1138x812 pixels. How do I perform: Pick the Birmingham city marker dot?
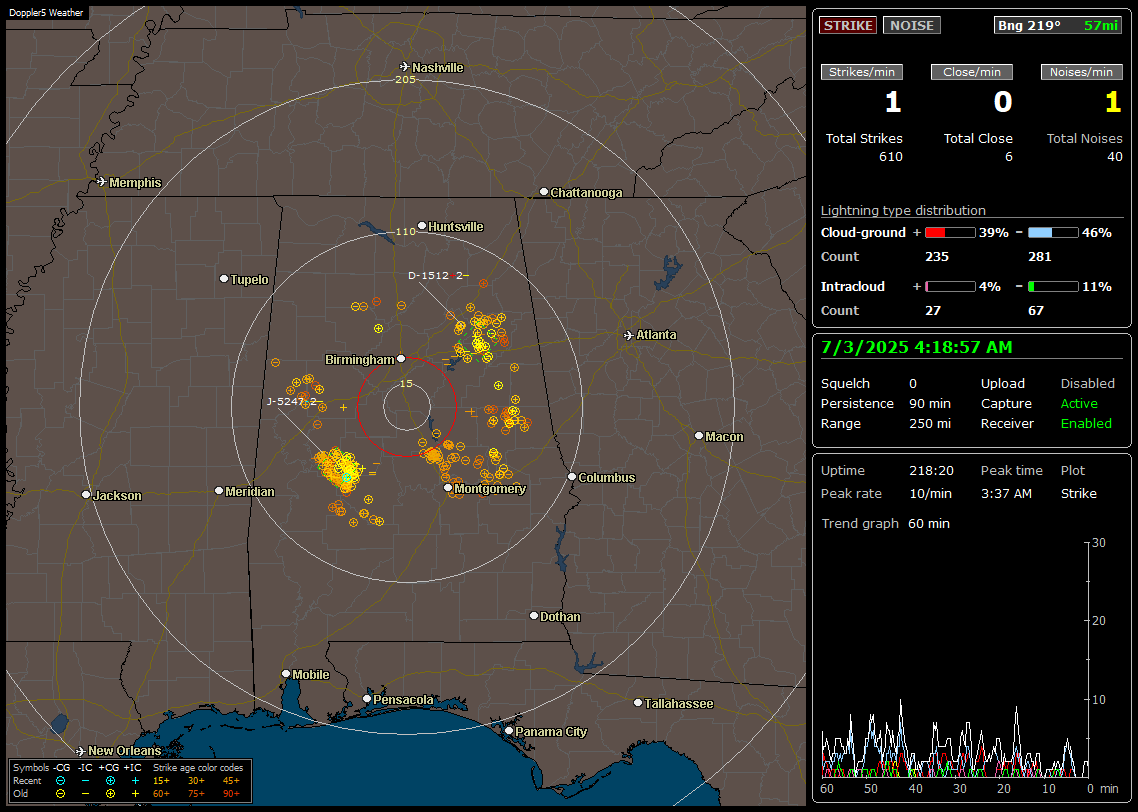pos(401,358)
